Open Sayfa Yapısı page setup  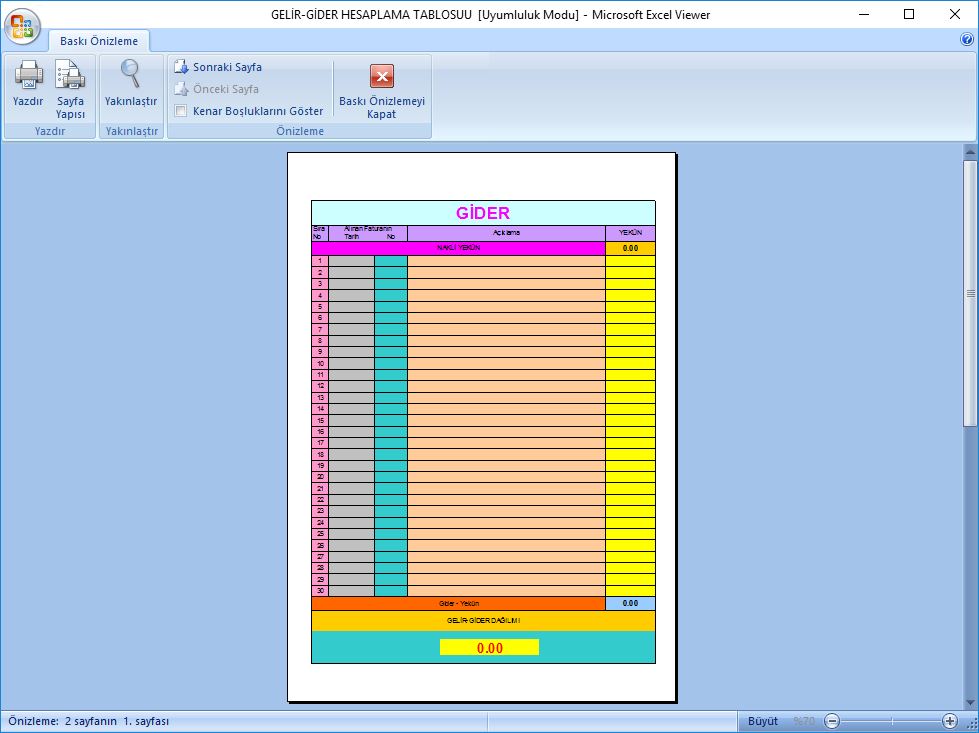click(x=70, y=75)
